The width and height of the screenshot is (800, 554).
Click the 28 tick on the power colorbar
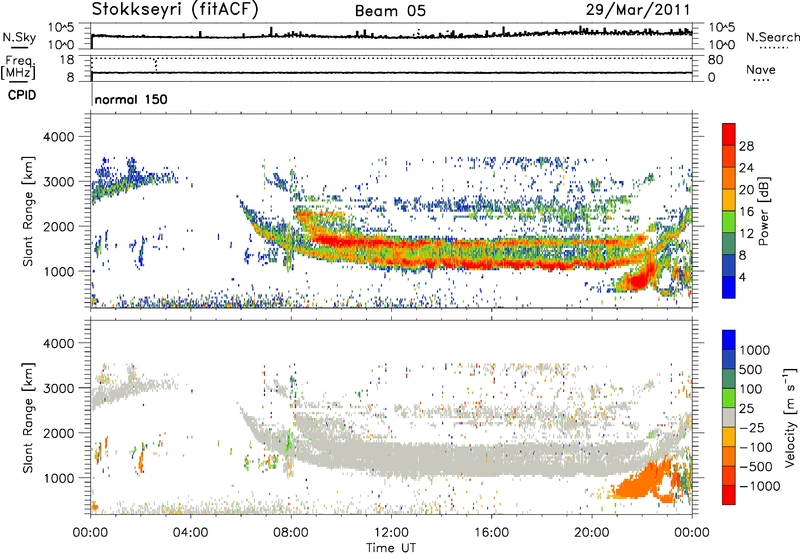click(x=746, y=146)
